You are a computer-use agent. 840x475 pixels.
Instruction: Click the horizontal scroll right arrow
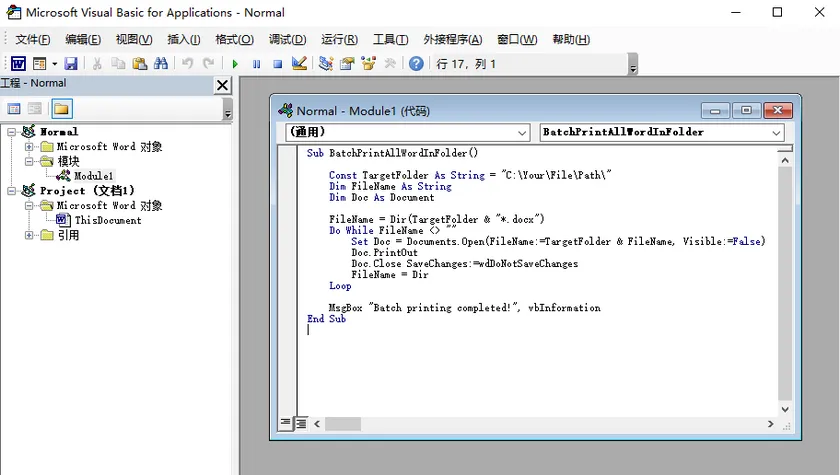pos(770,424)
